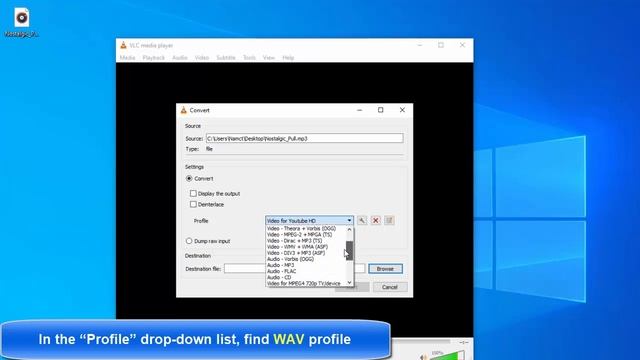This screenshot has height=360, width=640.
Task: Open the wrench edit profile icon
Action: [362, 220]
